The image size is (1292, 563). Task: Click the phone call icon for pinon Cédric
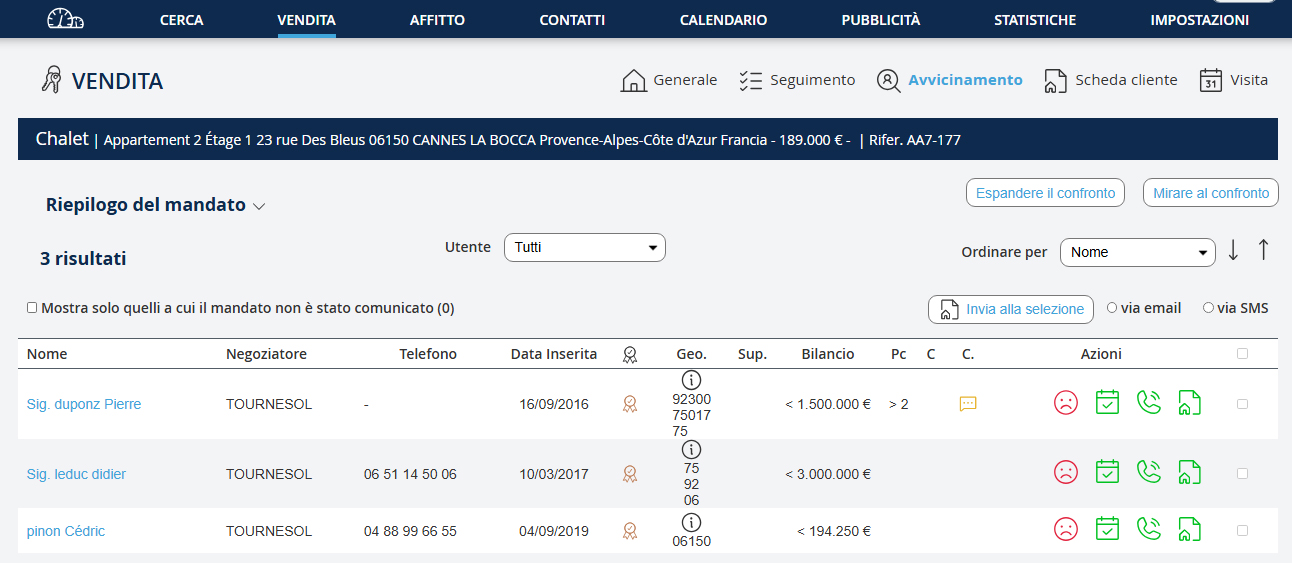tap(1149, 530)
